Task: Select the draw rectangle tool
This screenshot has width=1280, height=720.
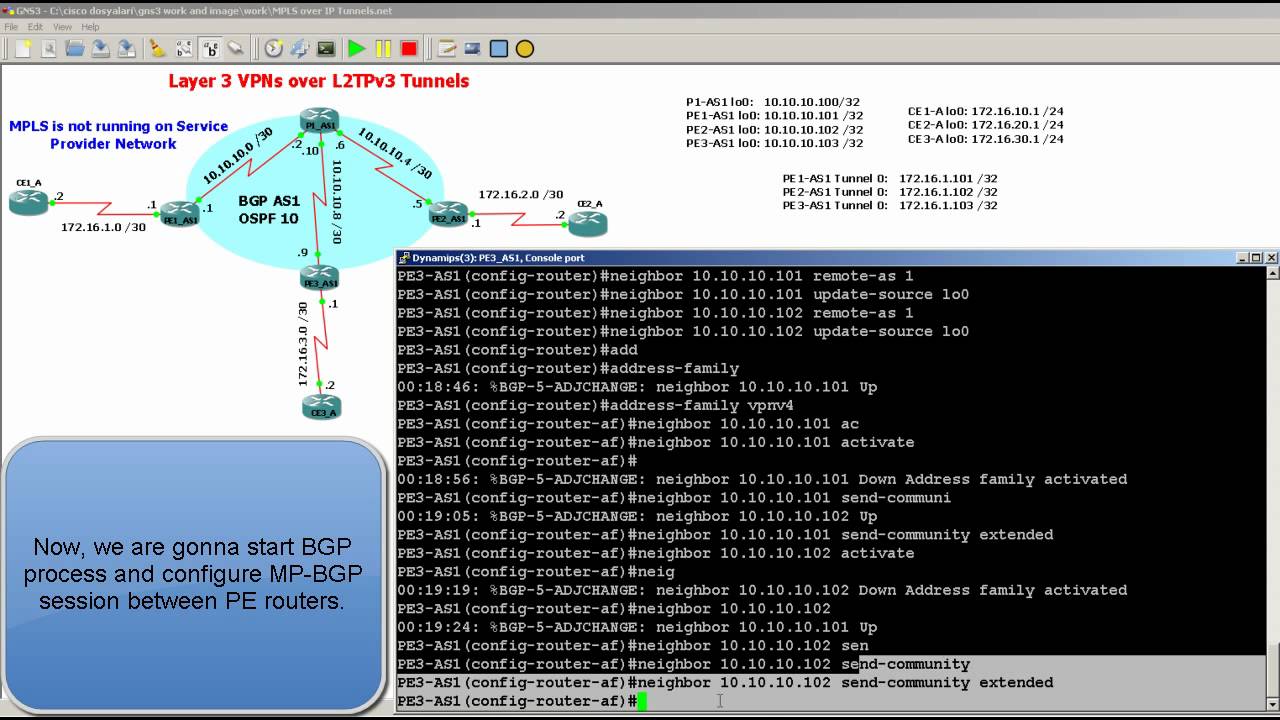Action: pyautogui.click(x=499, y=48)
